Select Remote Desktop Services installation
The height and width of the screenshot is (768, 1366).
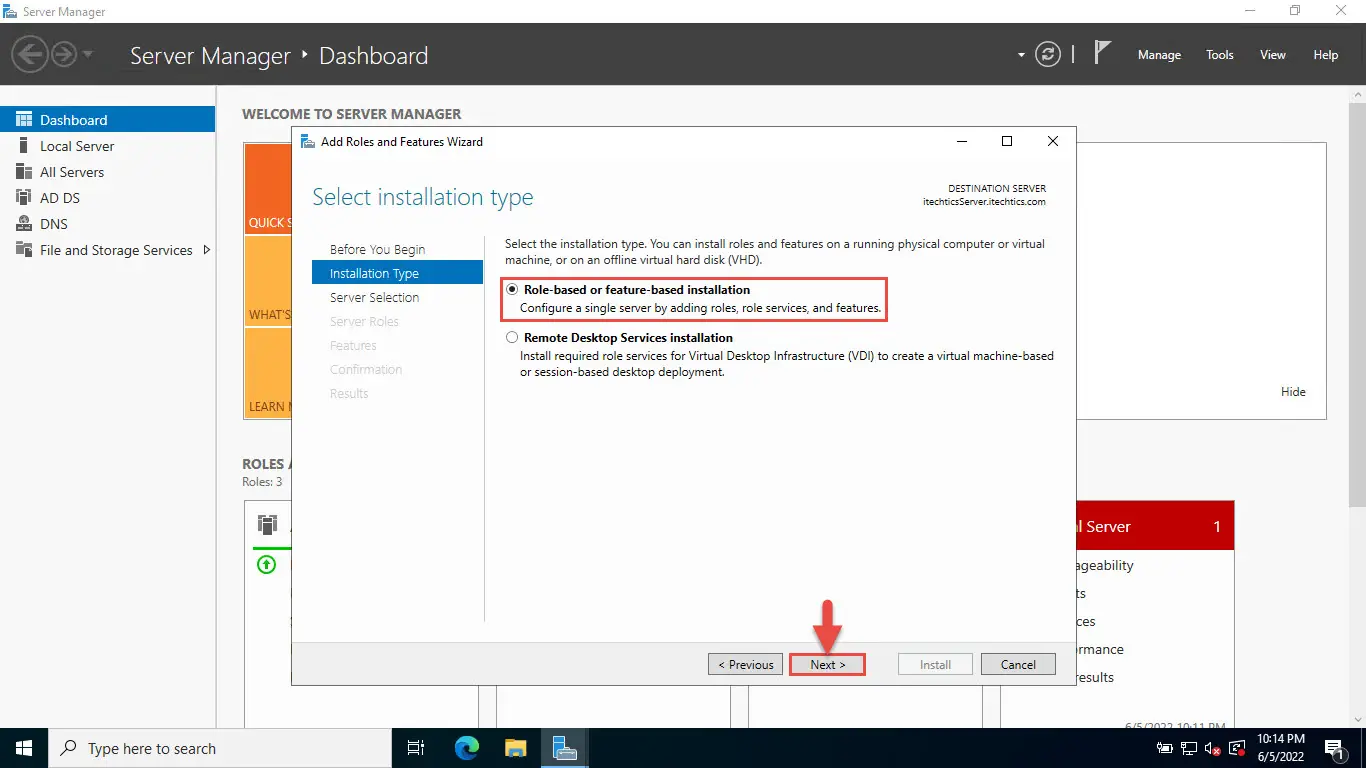pyautogui.click(x=513, y=338)
